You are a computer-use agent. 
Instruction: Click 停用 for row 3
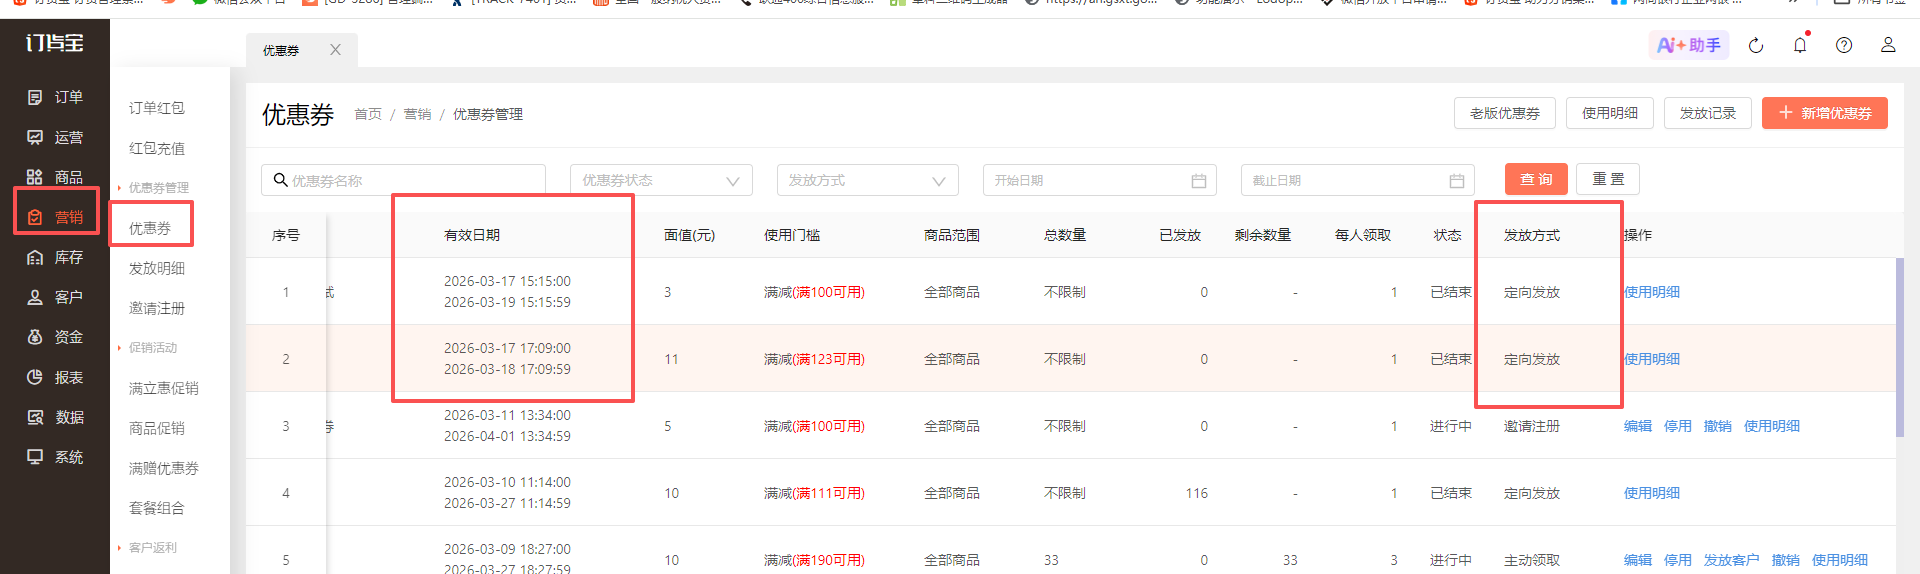pyautogui.click(x=1678, y=426)
